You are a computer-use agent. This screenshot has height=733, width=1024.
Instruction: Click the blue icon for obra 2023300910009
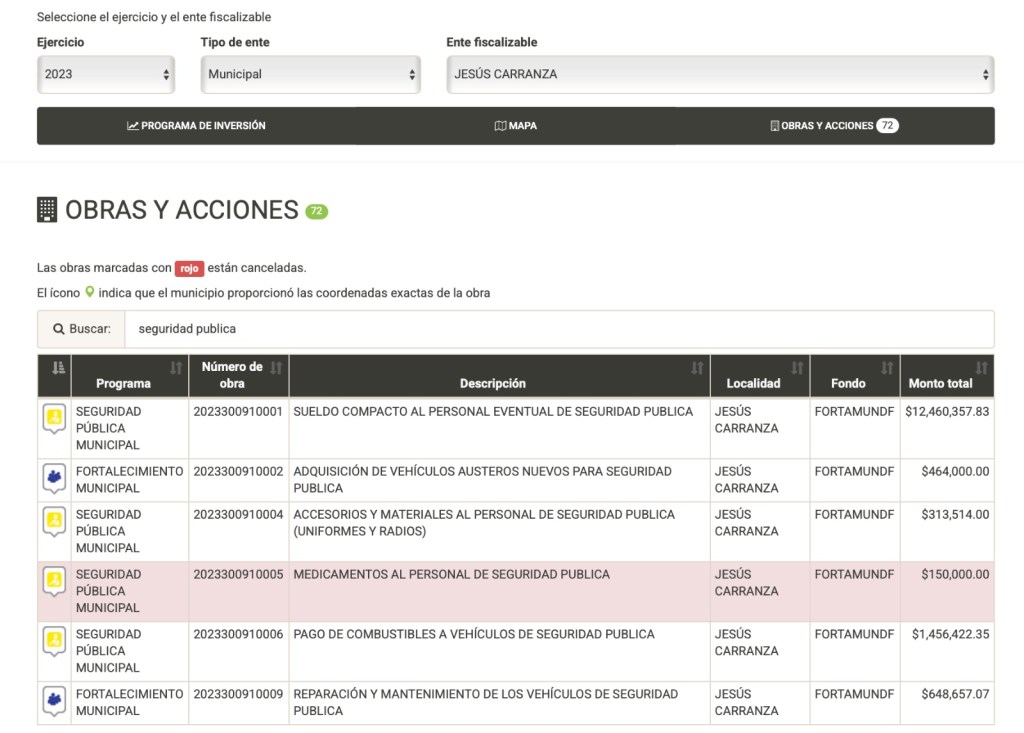(x=54, y=700)
